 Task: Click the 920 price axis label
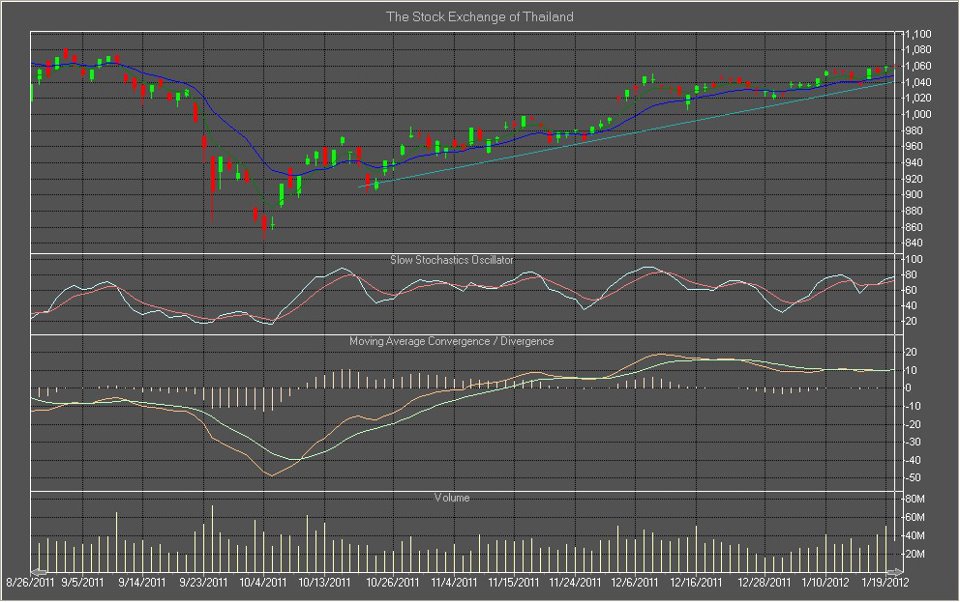915,179
